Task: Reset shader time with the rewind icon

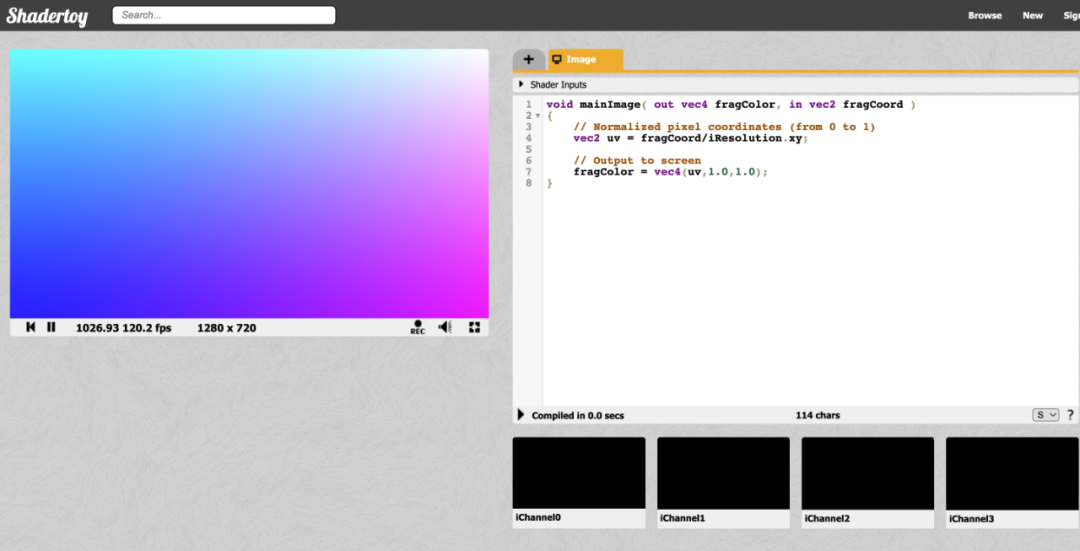Action: pos(31,327)
